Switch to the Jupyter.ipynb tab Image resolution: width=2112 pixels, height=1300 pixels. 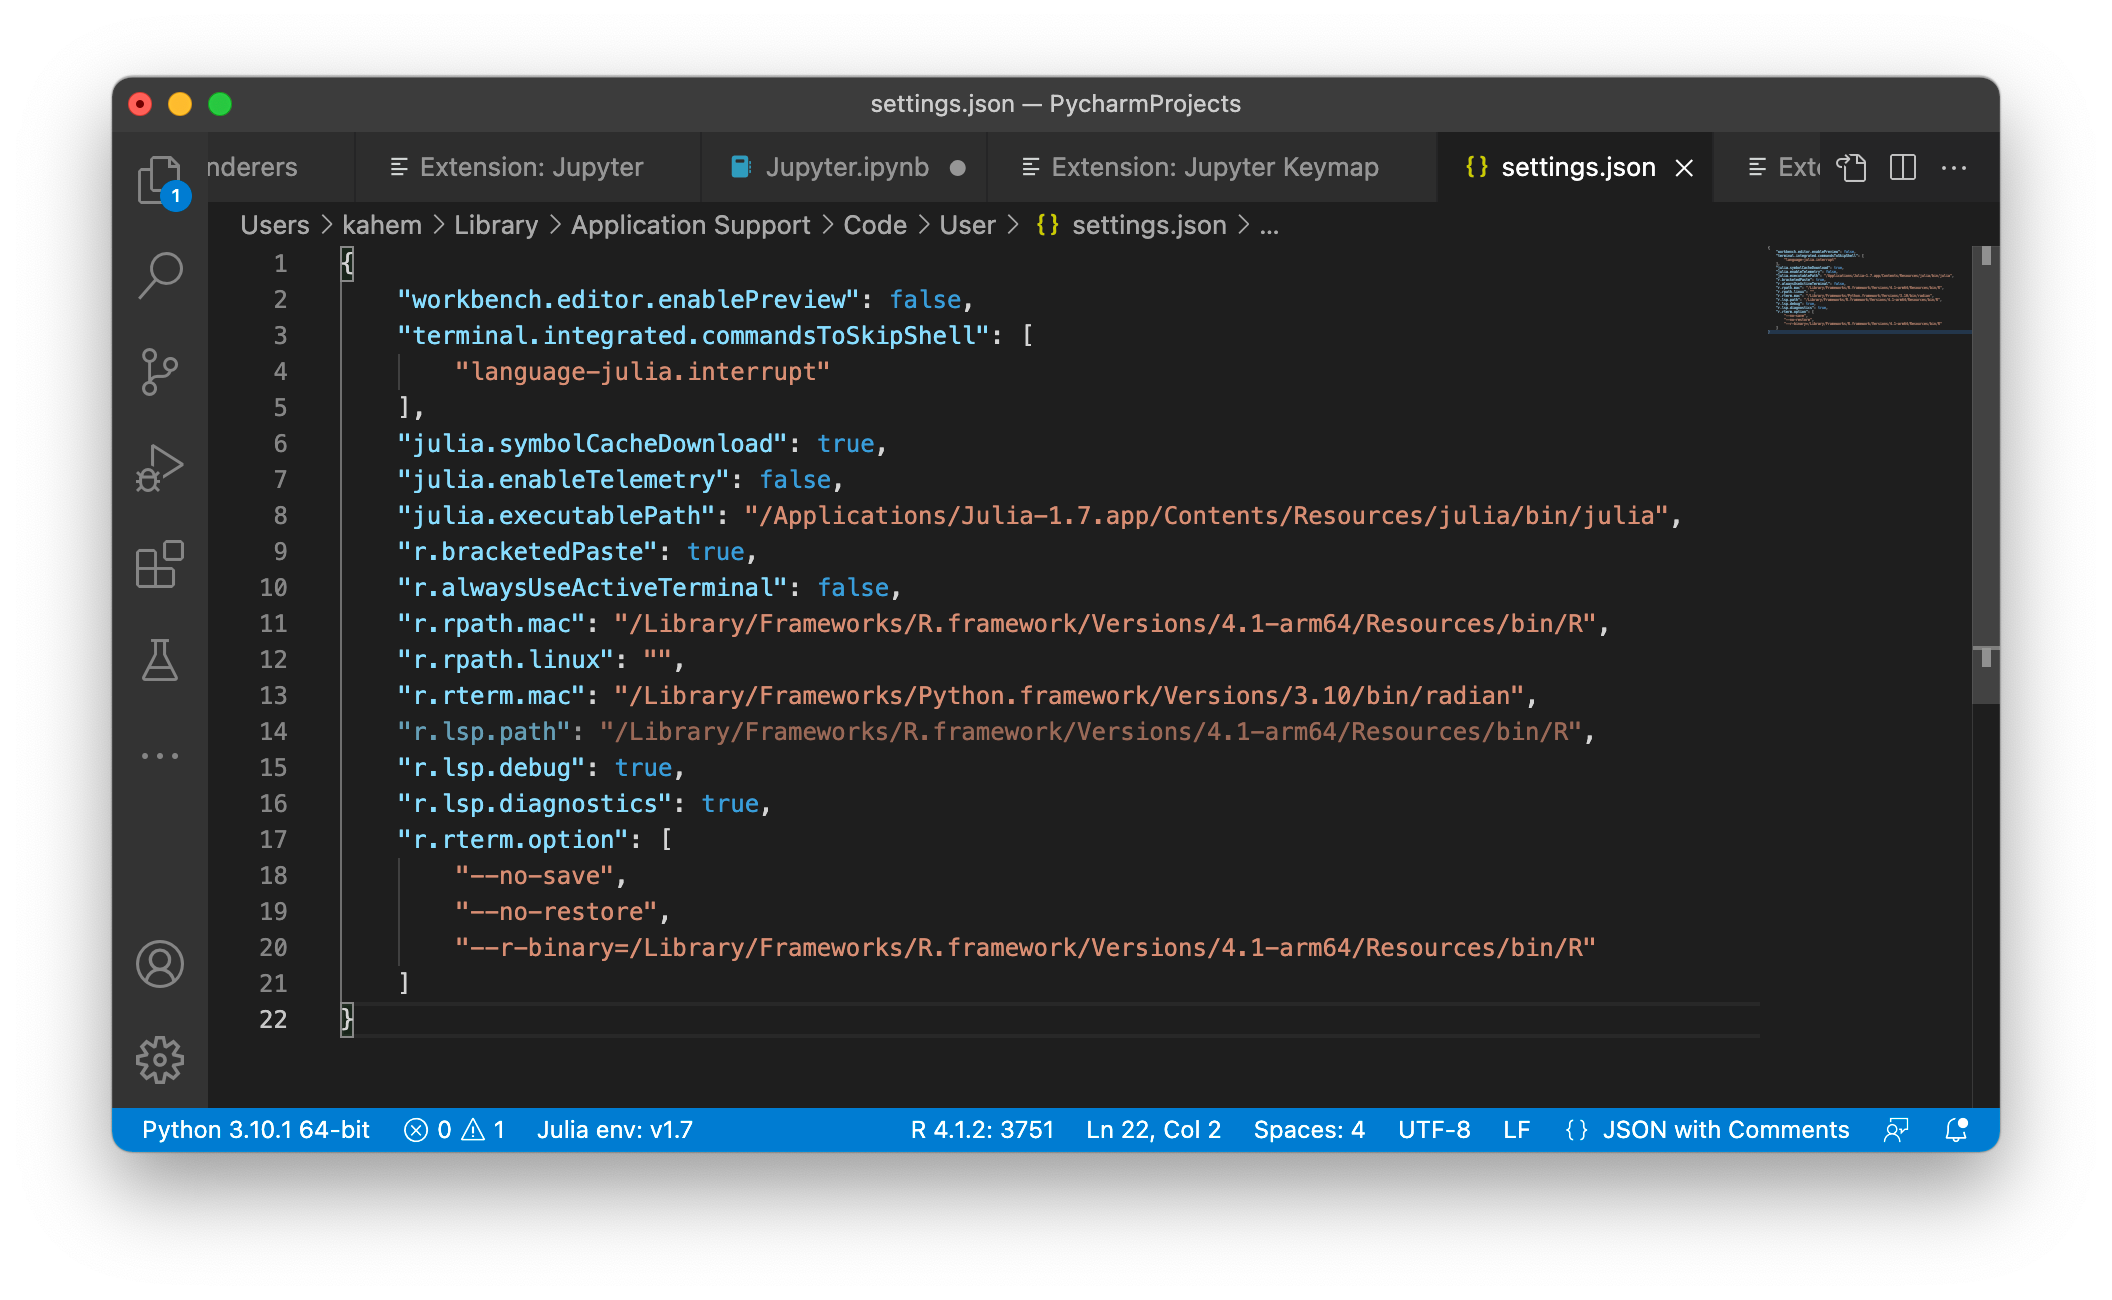tap(846, 167)
